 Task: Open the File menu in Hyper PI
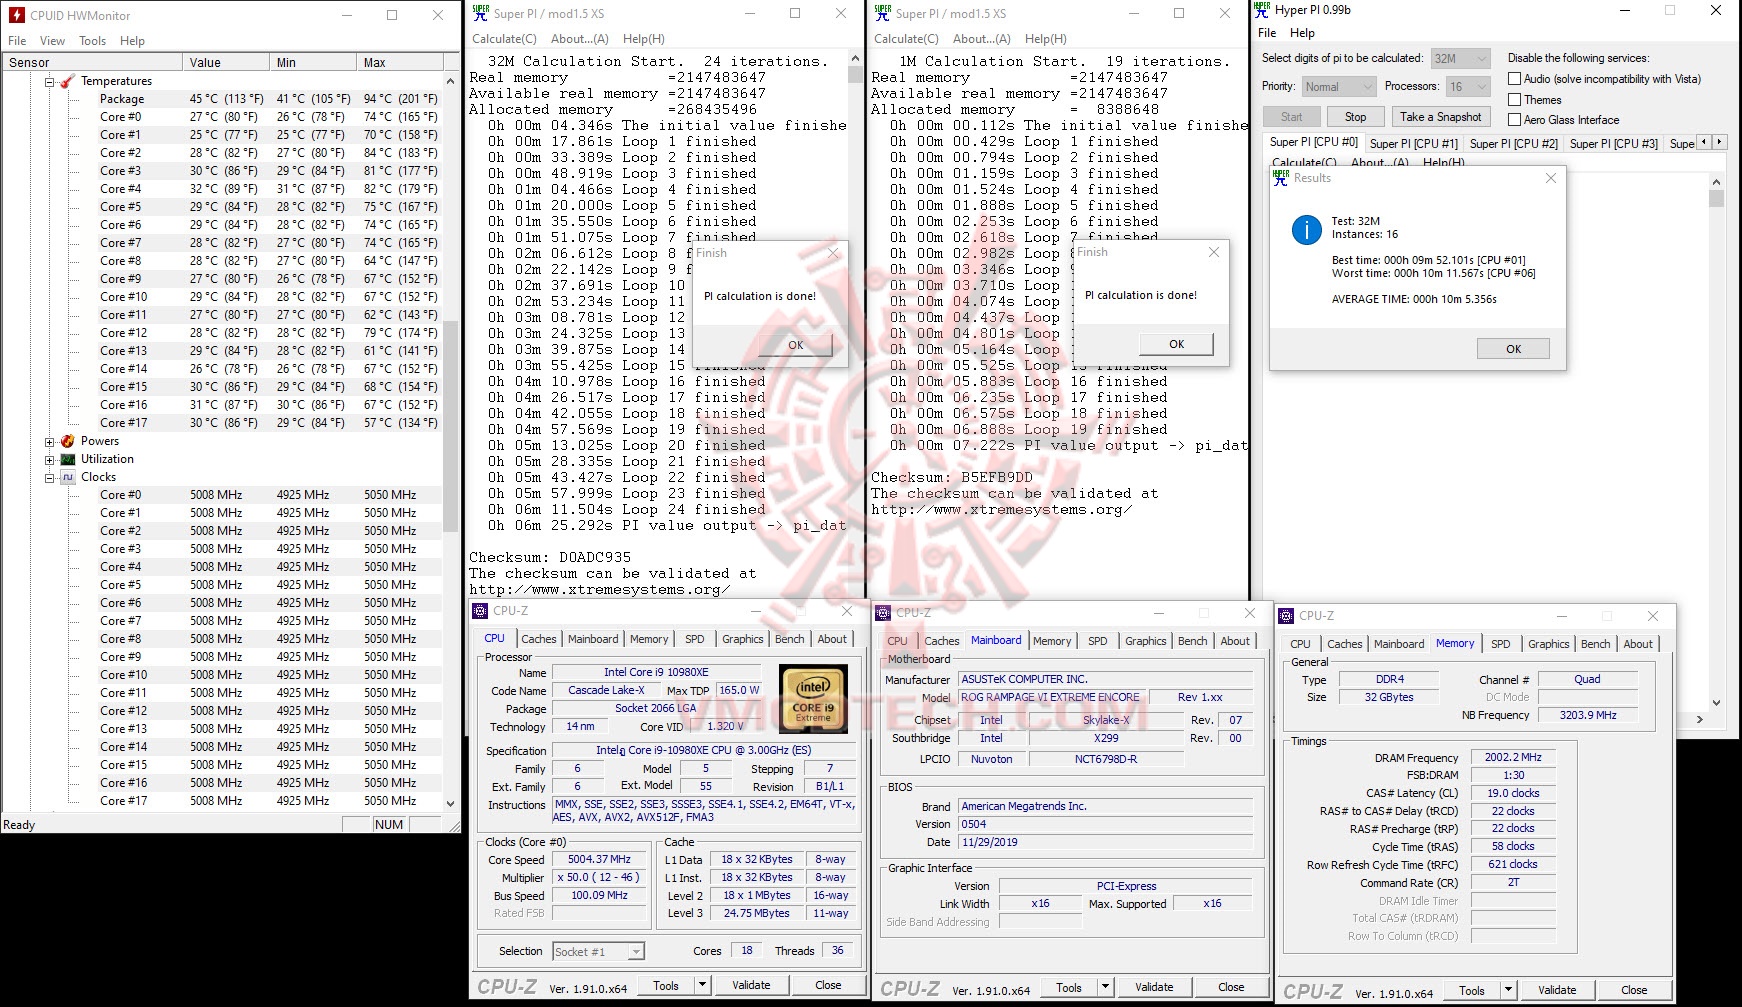pyautogui.click(x=1267, y=33)
